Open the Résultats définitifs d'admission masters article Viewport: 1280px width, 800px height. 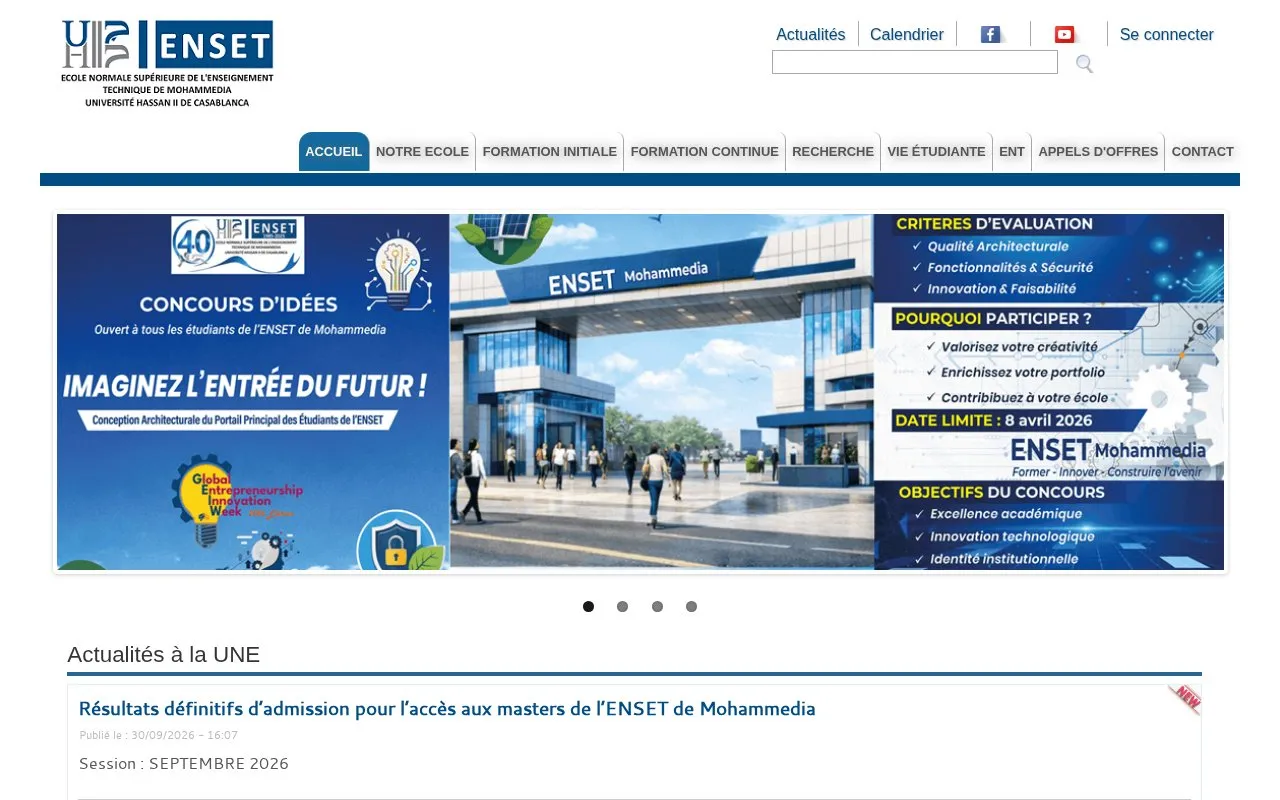coord(447,709)
